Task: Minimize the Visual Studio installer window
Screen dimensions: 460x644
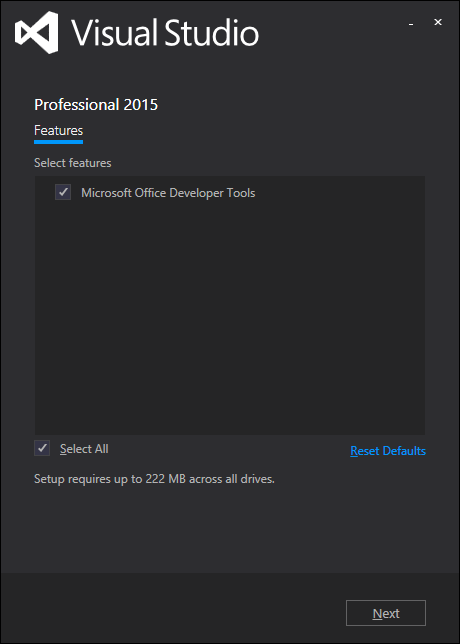Action: pyautogui.click(x=411, y=24)
